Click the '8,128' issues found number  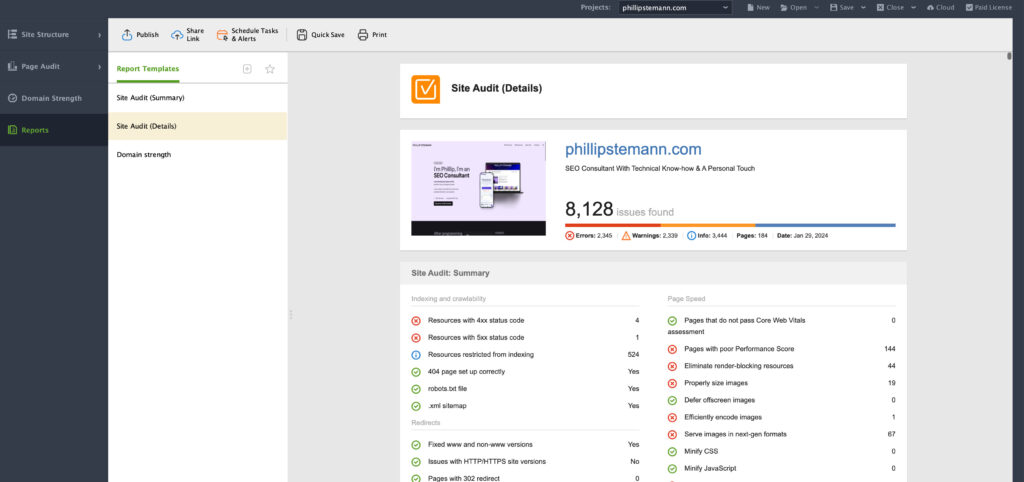pyautogui.click(x=589, y=209)
